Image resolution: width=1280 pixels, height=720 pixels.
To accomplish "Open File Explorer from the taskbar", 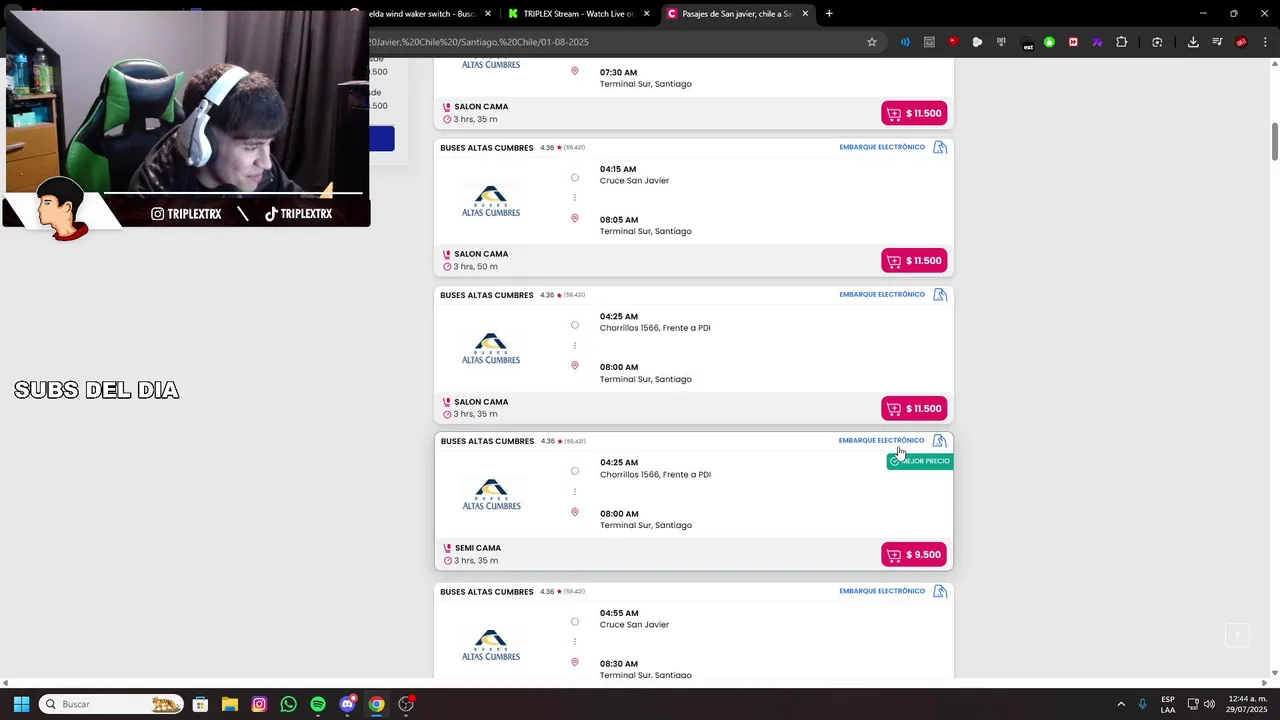I will [229, 704].
